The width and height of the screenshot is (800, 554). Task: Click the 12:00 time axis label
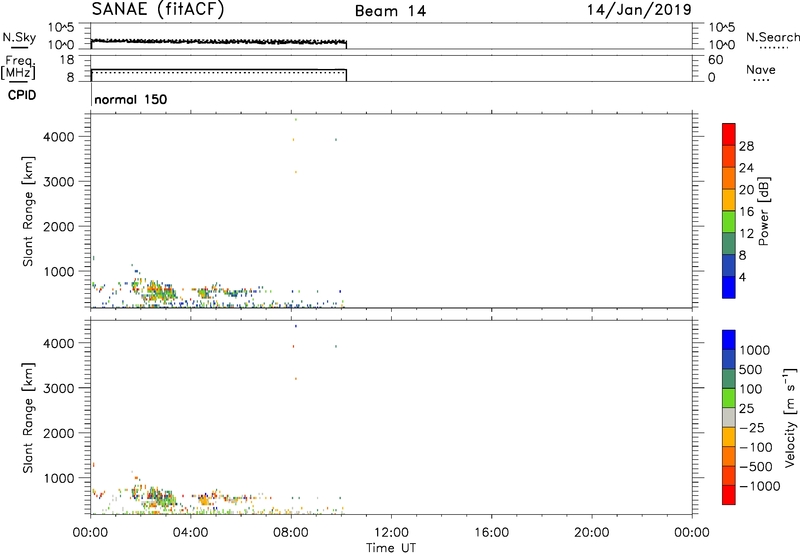click(x=391, y=533)
